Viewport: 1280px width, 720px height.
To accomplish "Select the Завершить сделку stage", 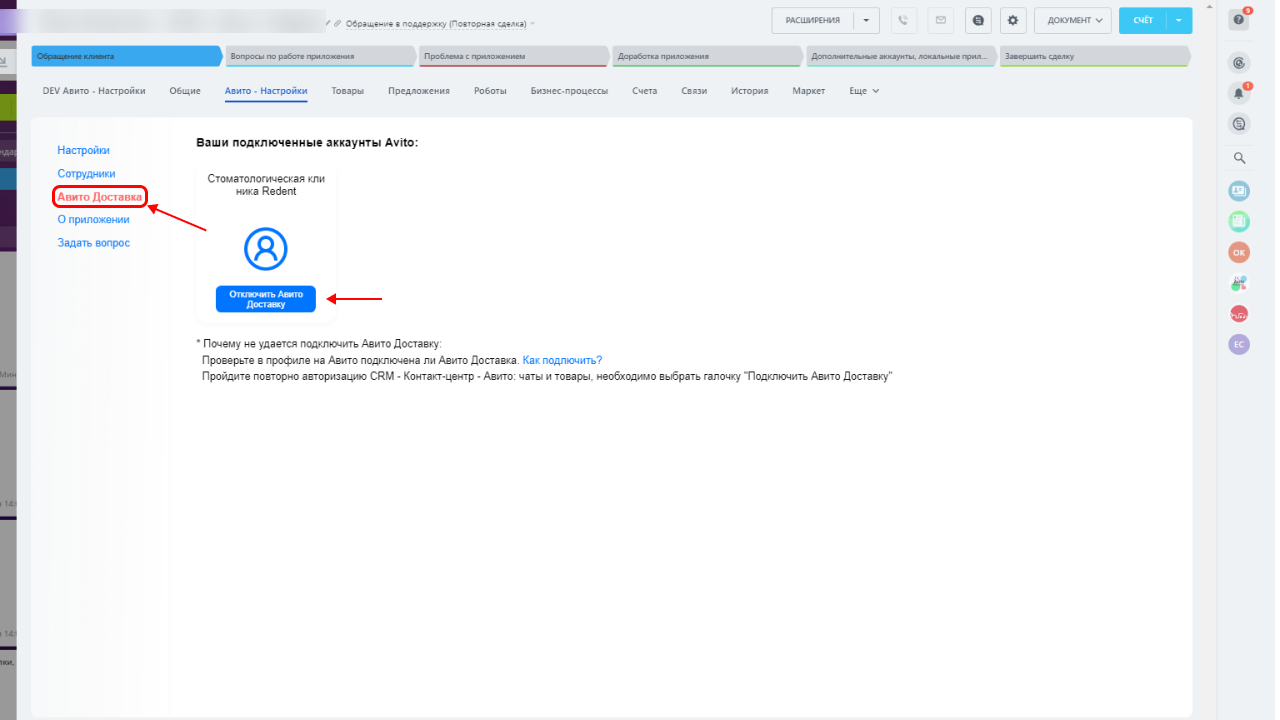I will click(1093, 56).
